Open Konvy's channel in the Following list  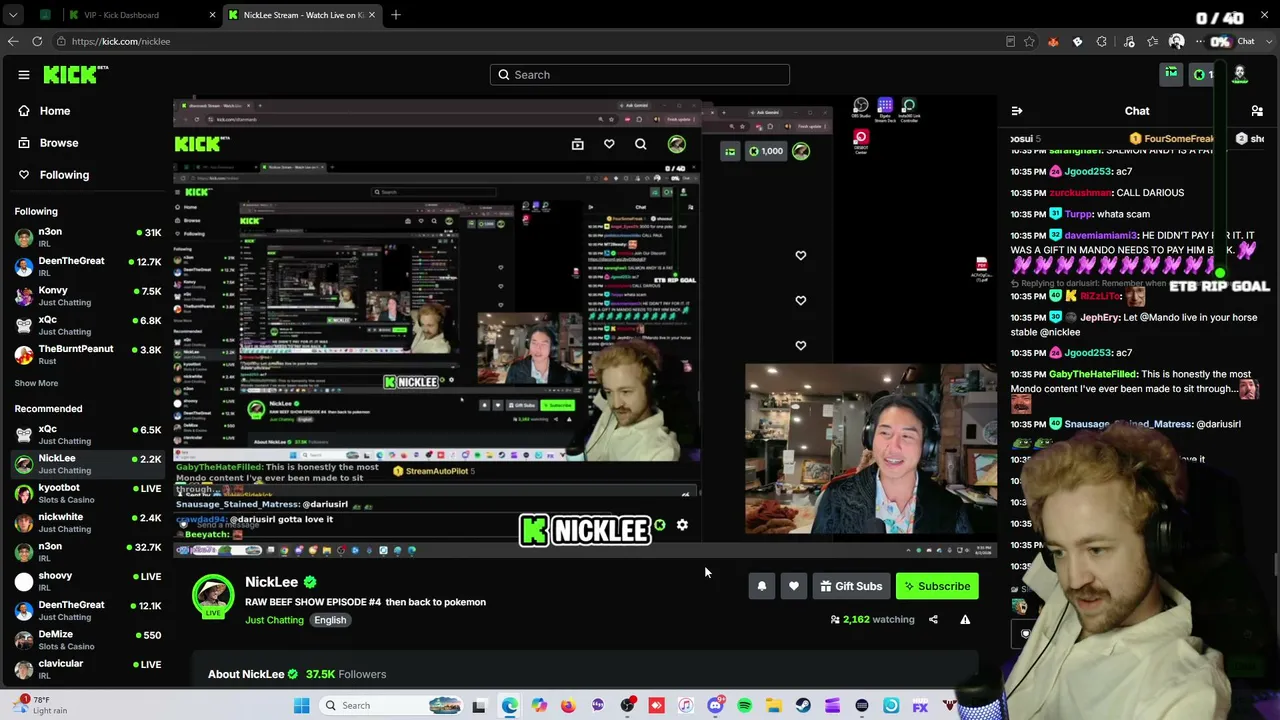88,296
